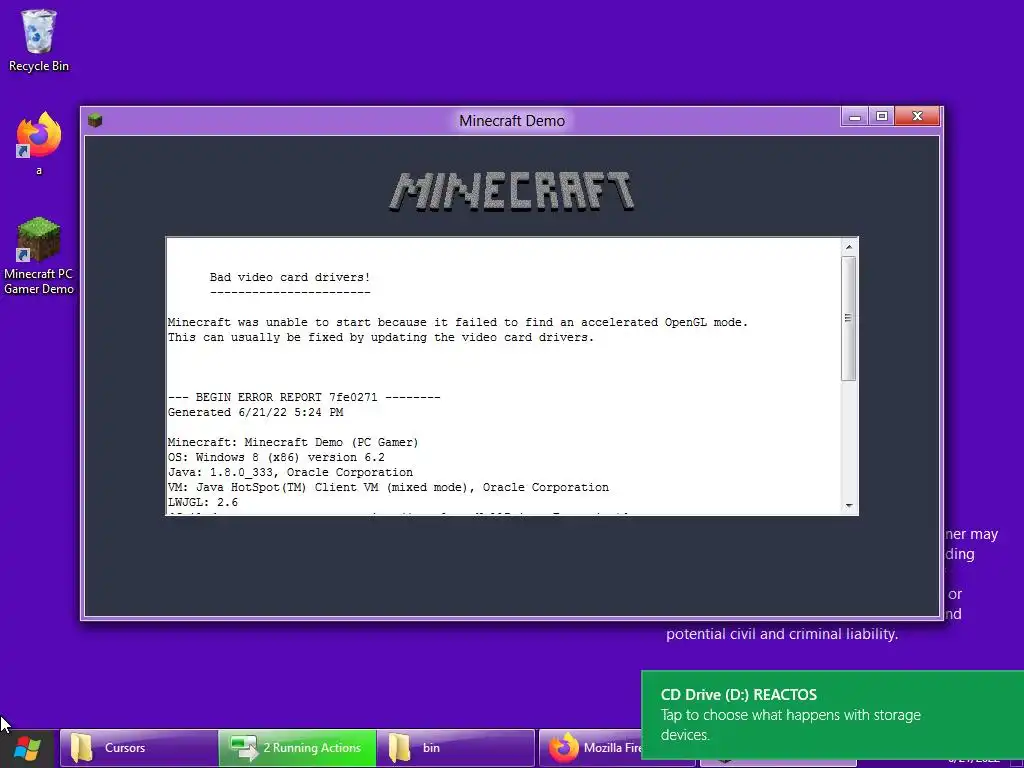Viewport: 1024px width, 768px height.
Task: Open the Windows Start button
Action: tap(27, 748)
